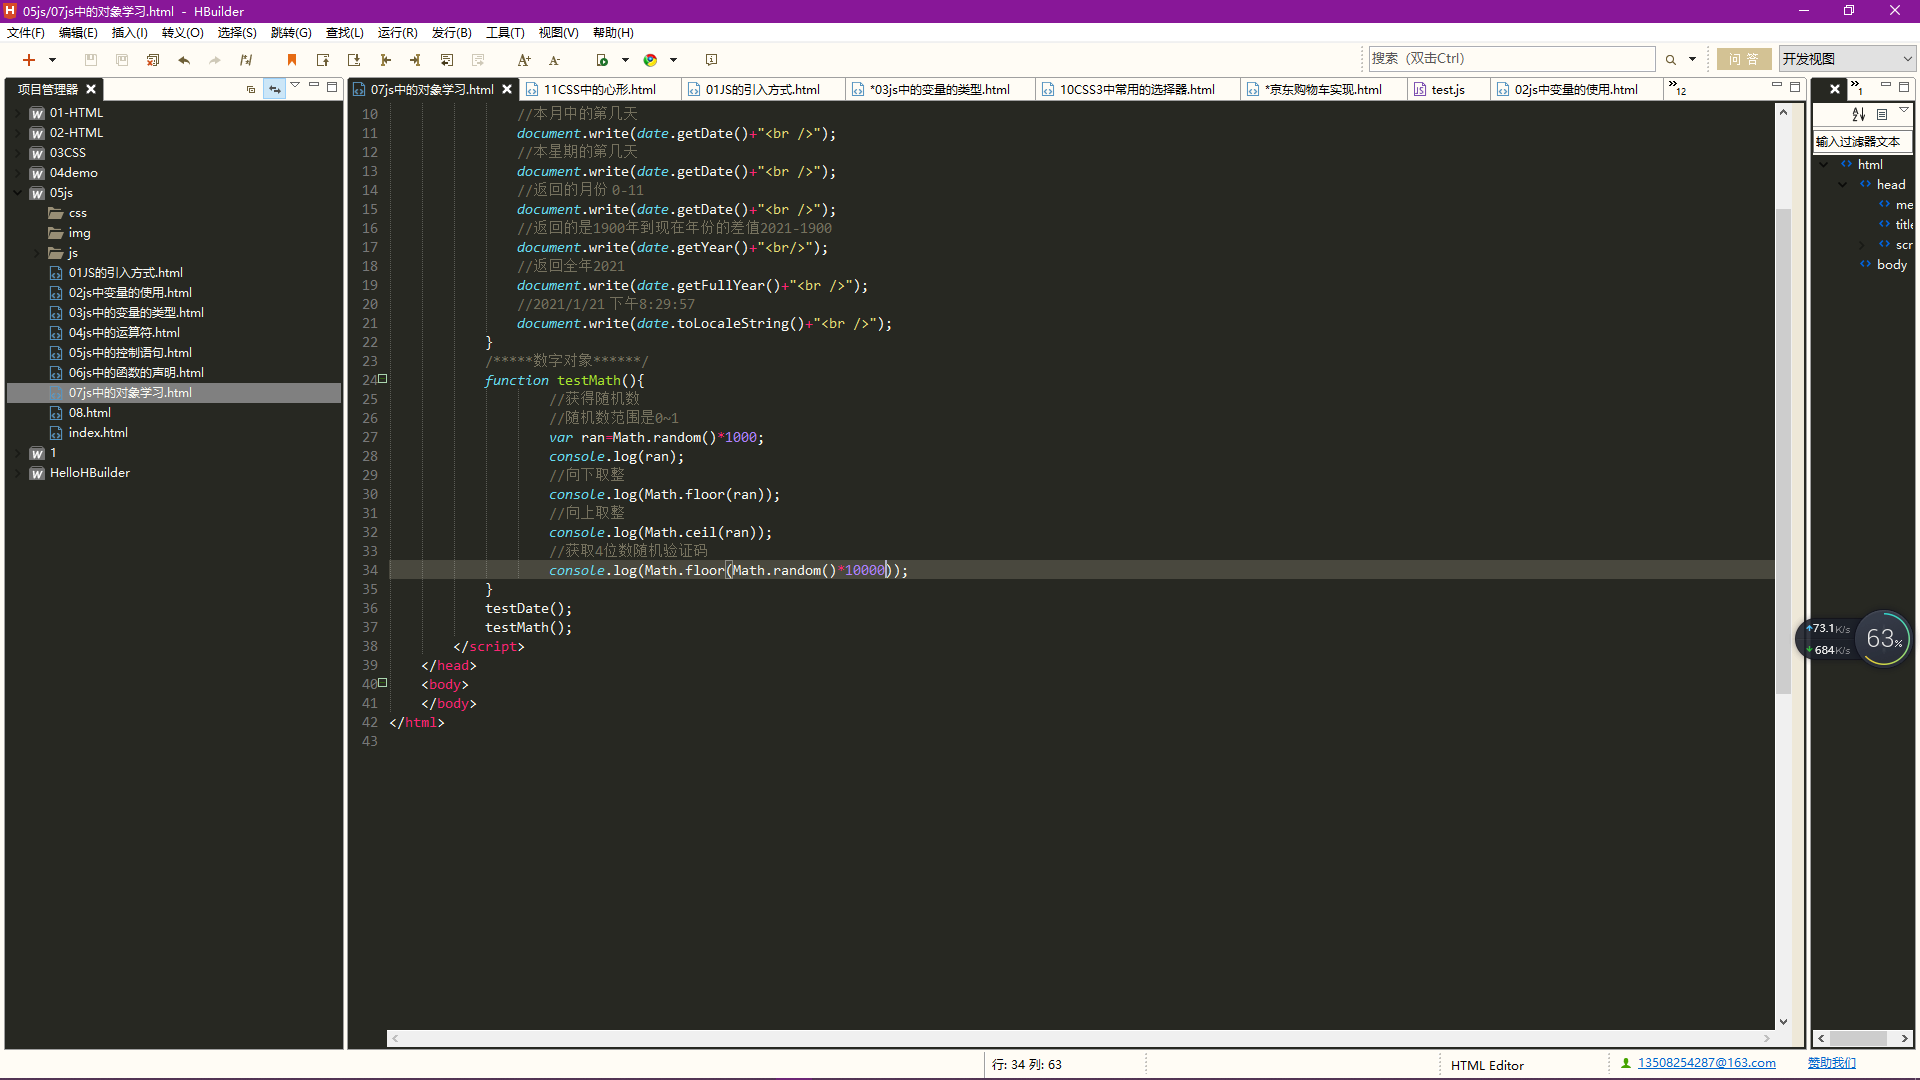
Task: Click the green Run in browser icon
Action: 602,60
